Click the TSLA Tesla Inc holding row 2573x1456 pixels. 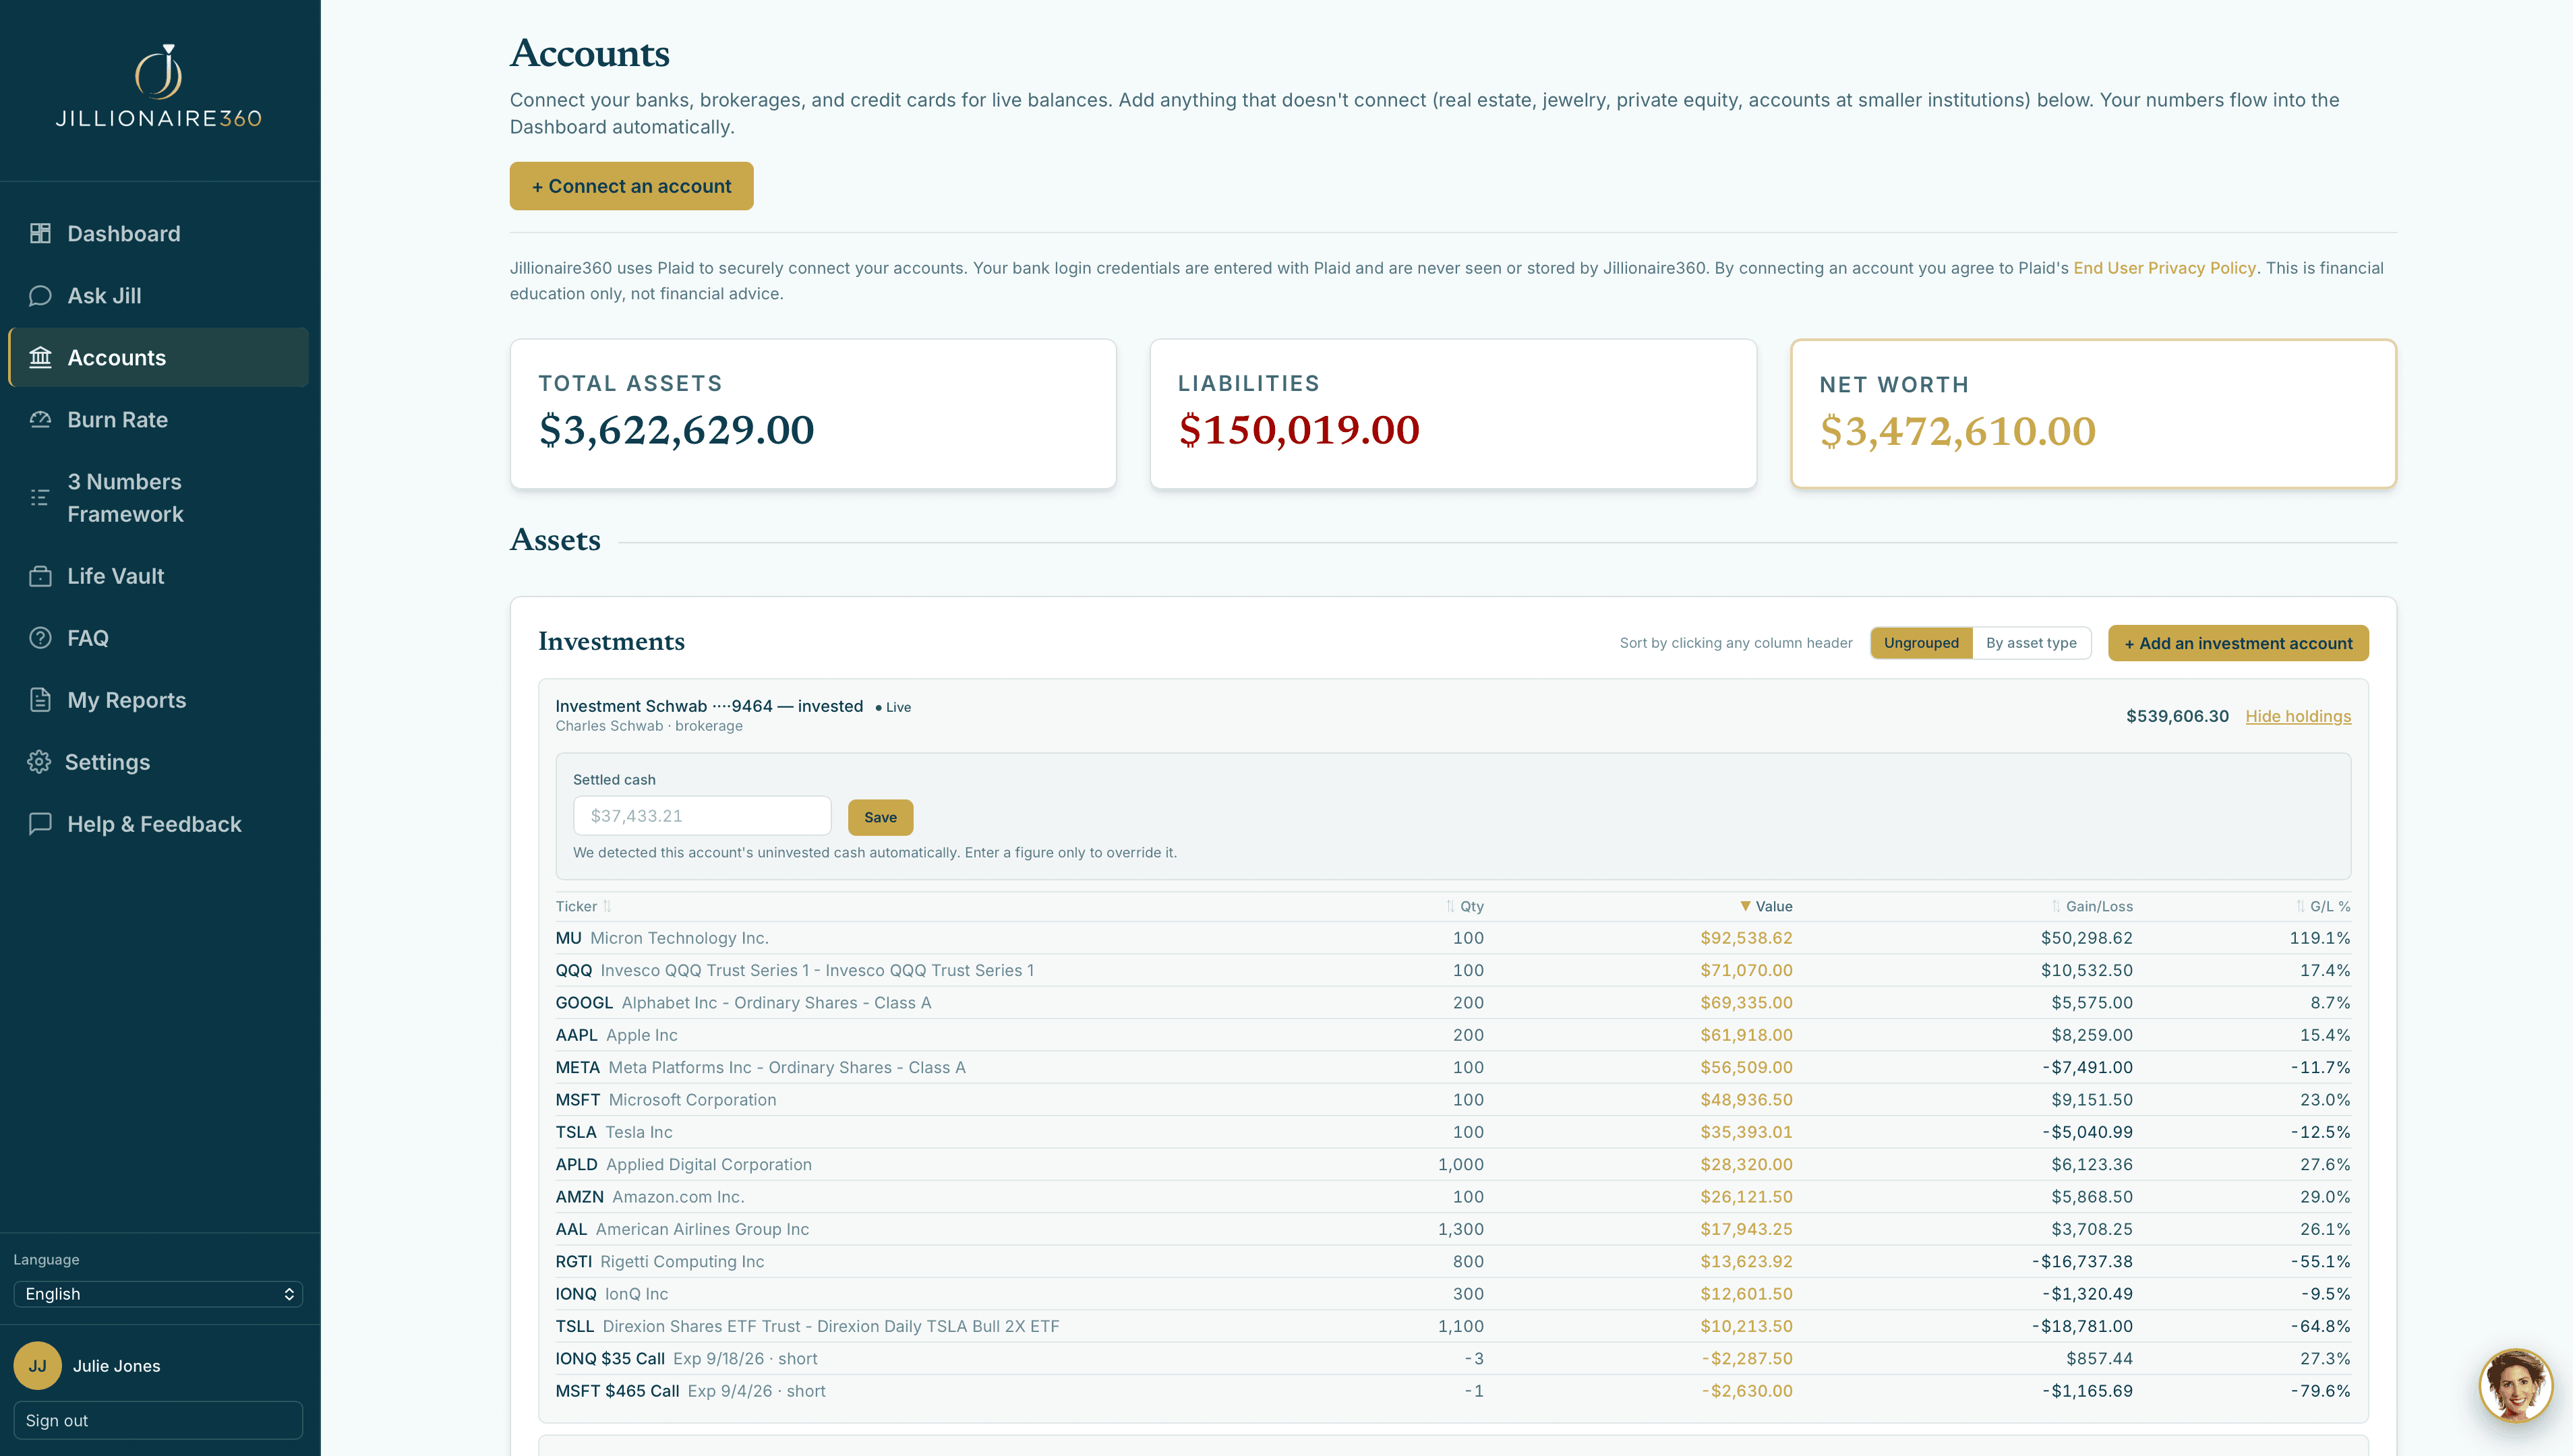[1453, 1132]
